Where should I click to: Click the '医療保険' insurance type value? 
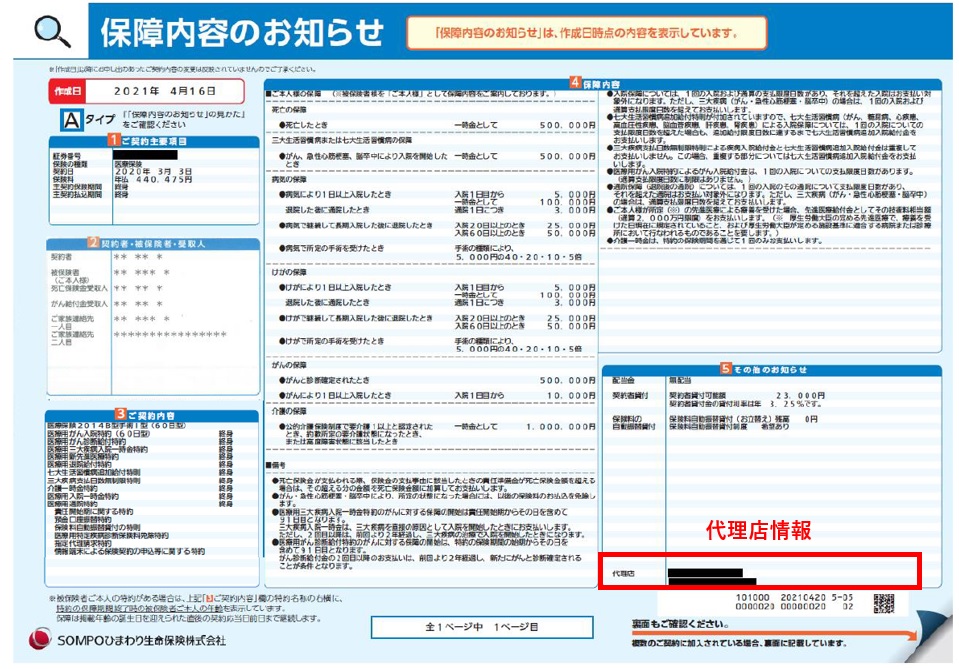(128, 164)
